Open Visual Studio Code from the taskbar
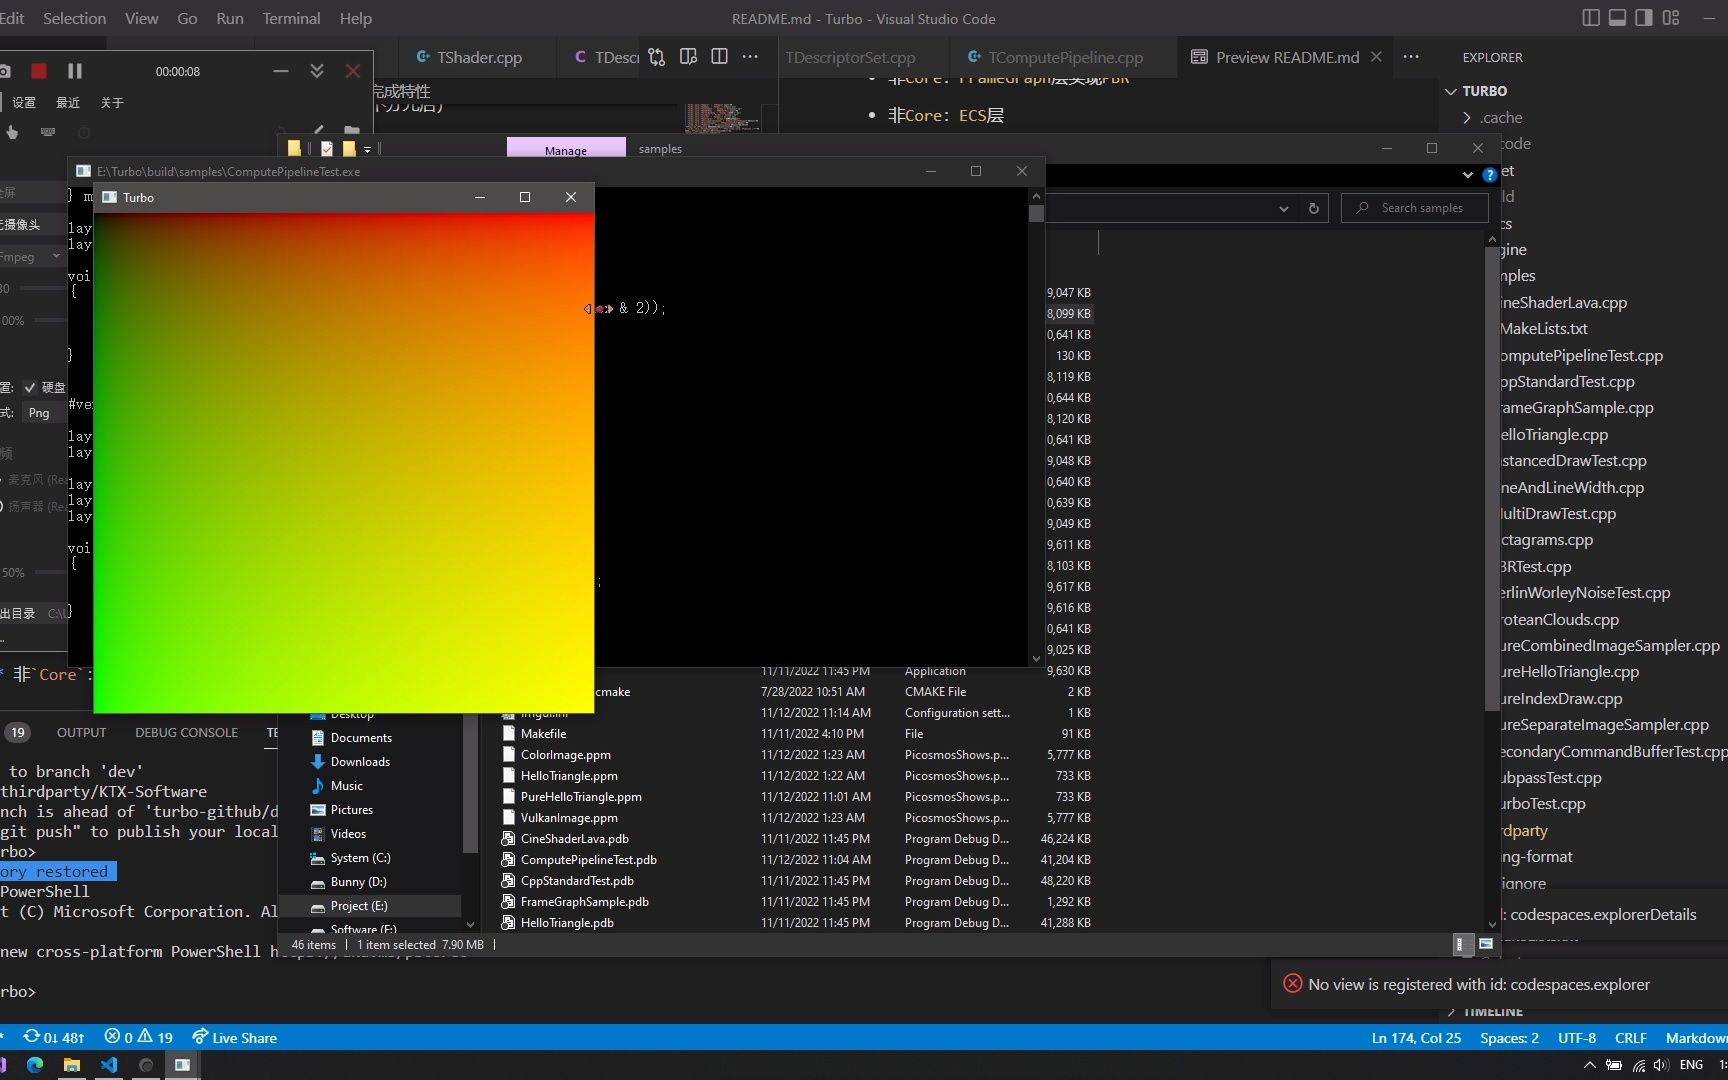1728x1080 pixels. coord(109,1065)
